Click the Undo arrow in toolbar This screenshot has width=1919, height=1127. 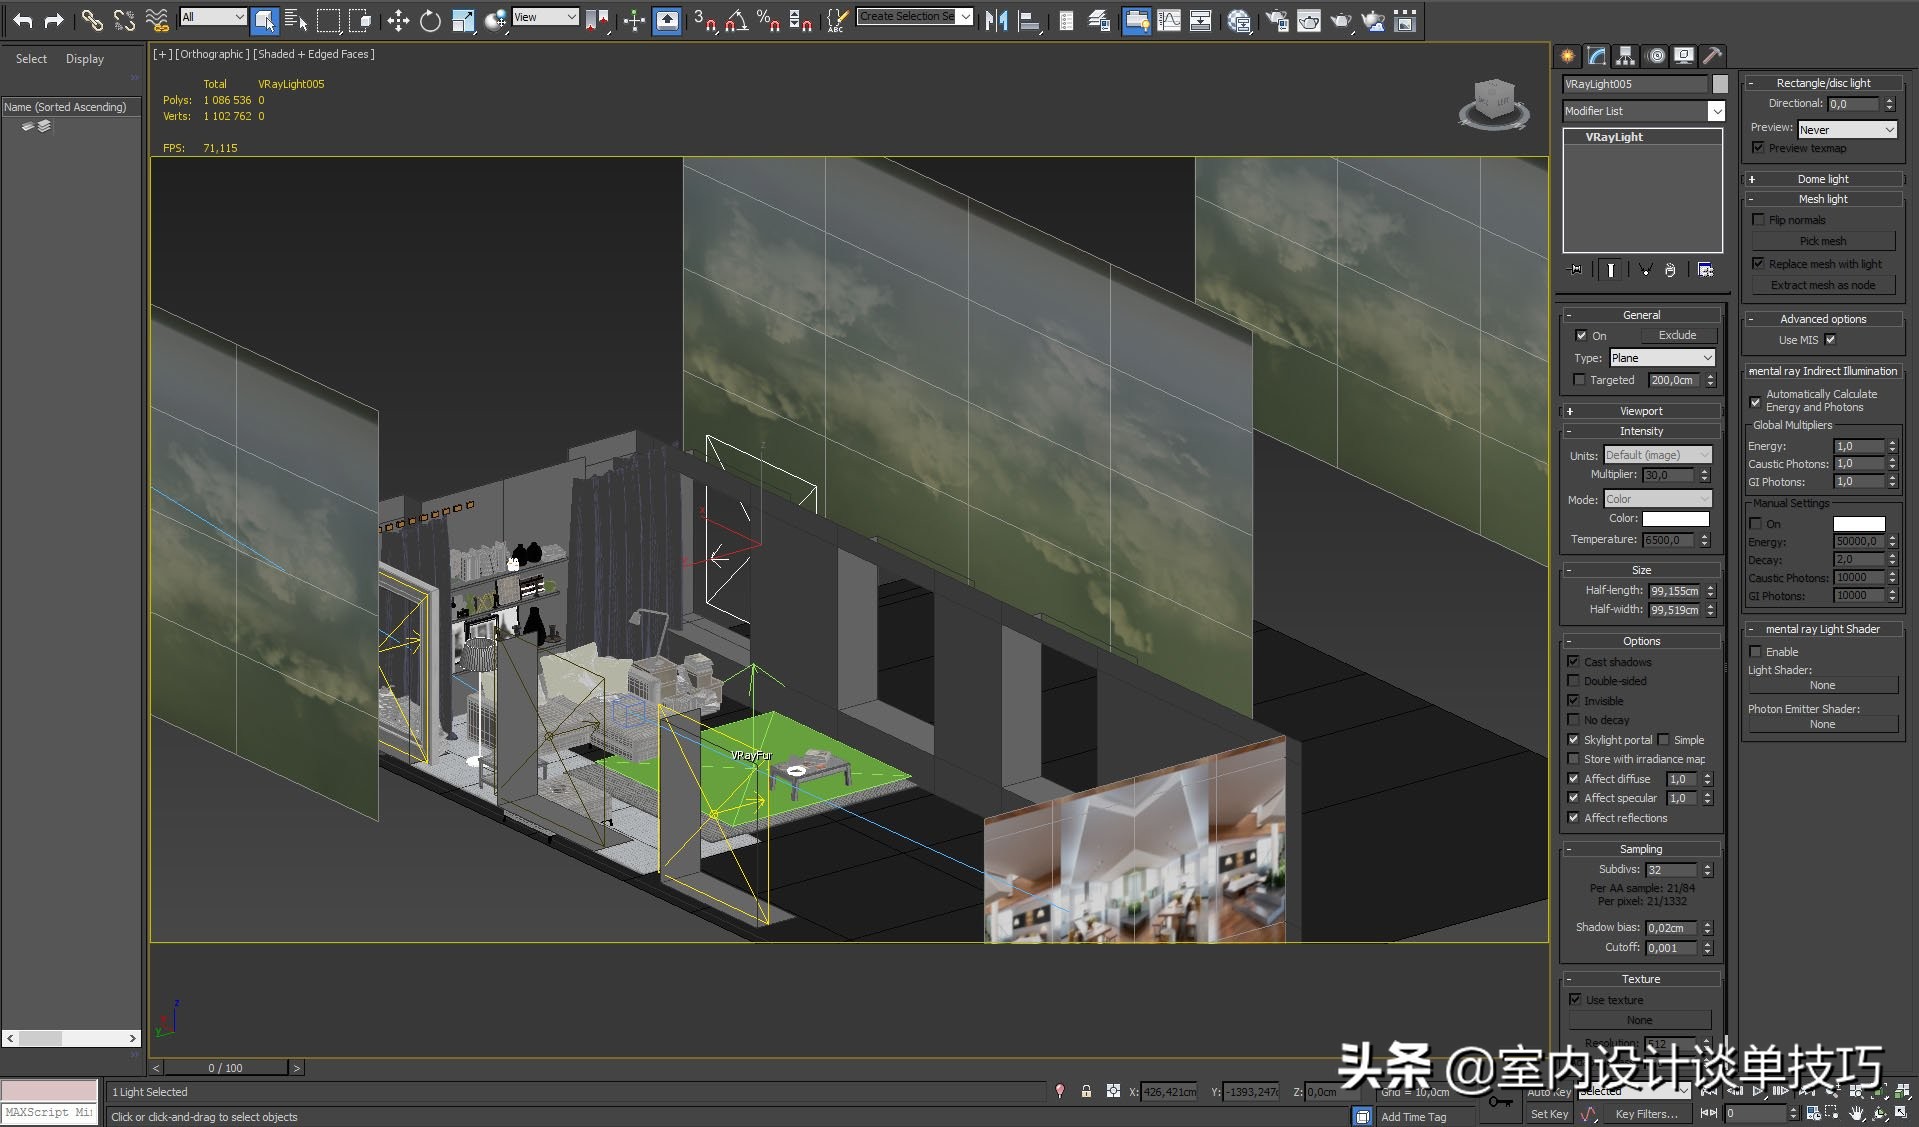pos(22,20)
